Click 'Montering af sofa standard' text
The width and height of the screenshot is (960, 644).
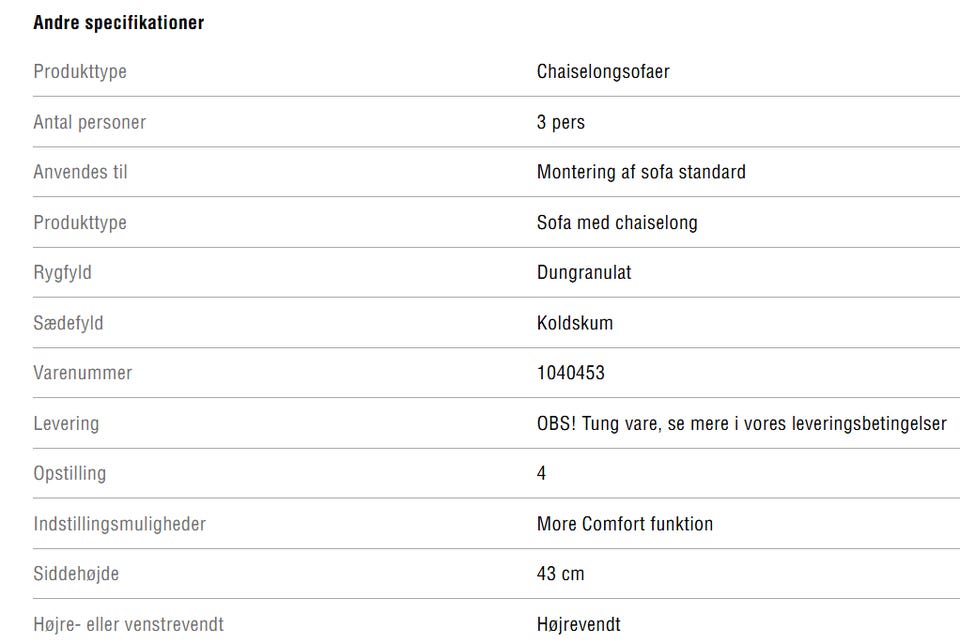(641, 172)
